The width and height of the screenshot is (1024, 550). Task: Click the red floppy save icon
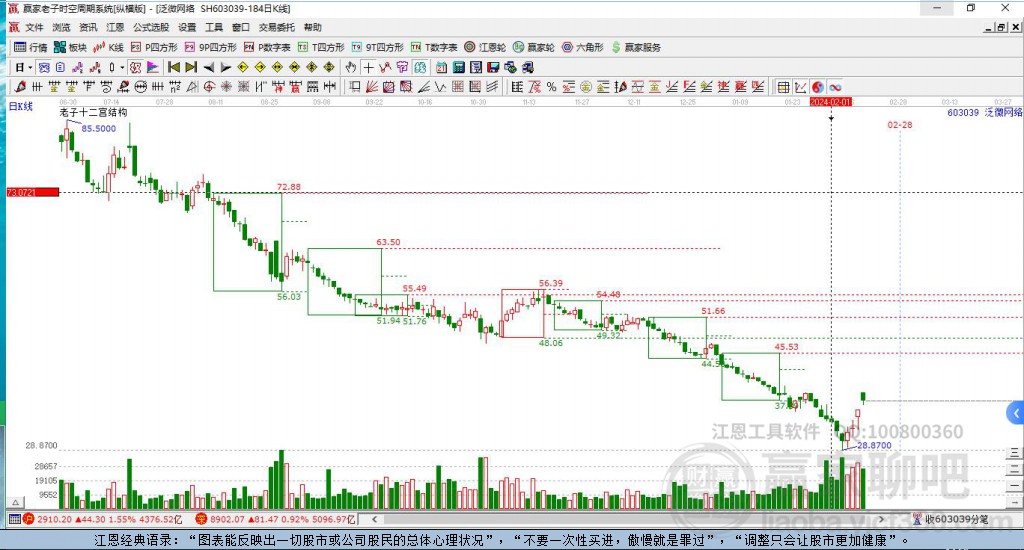tap(493, 67)
